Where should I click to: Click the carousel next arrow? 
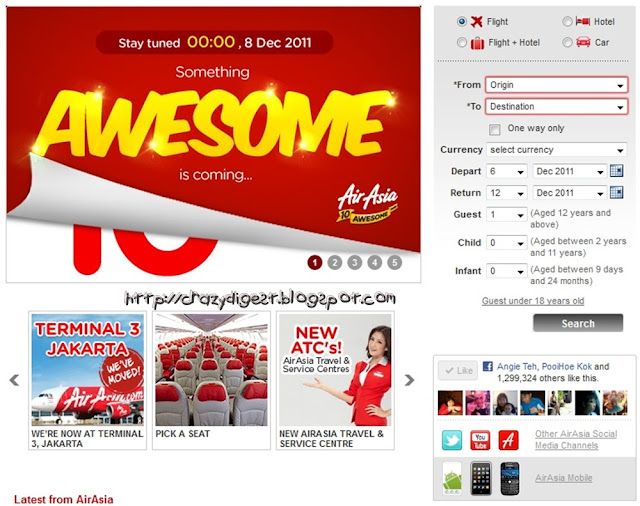point(409,380)
